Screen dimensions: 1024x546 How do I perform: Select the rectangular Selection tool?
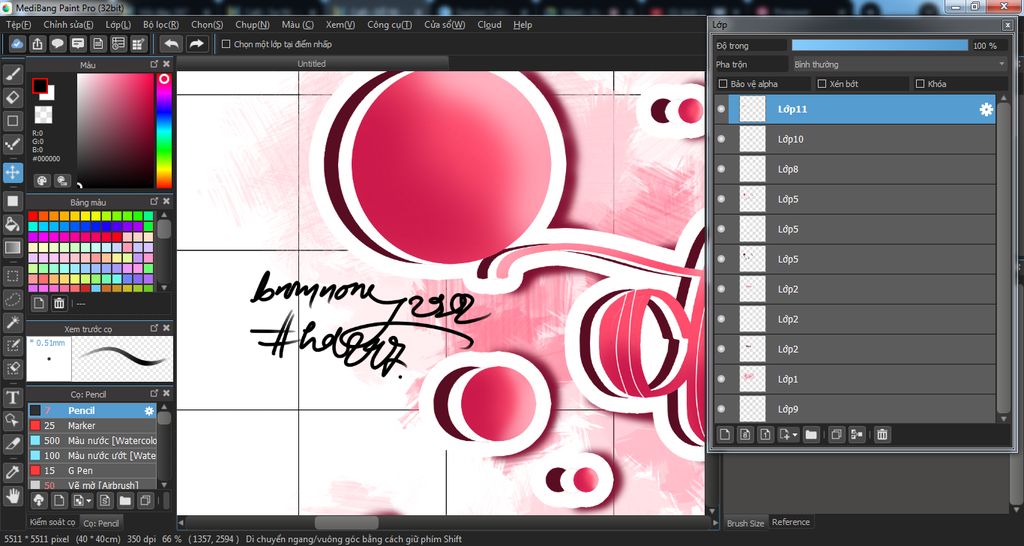(12, 276)
